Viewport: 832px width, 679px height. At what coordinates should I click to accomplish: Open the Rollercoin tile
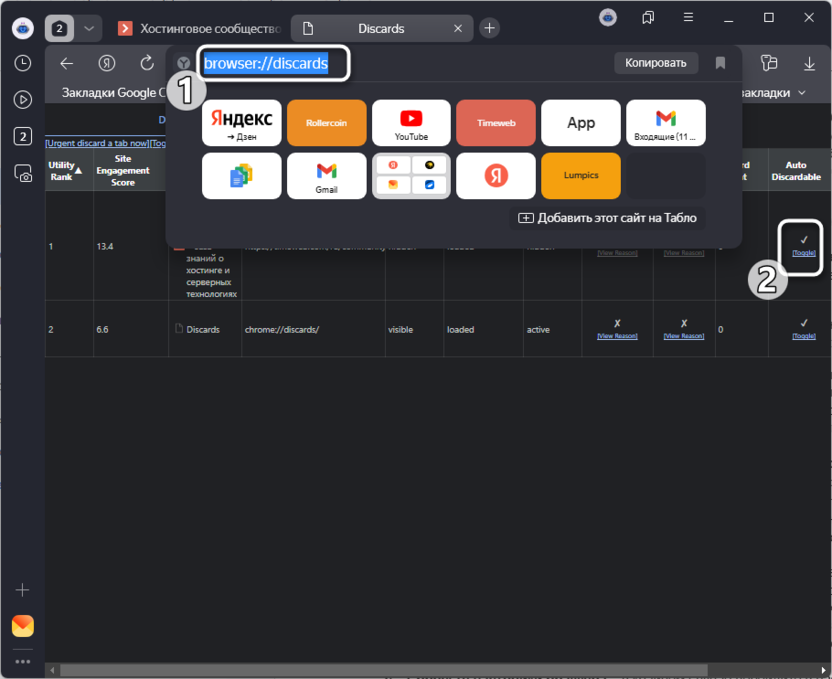[326, 123]
